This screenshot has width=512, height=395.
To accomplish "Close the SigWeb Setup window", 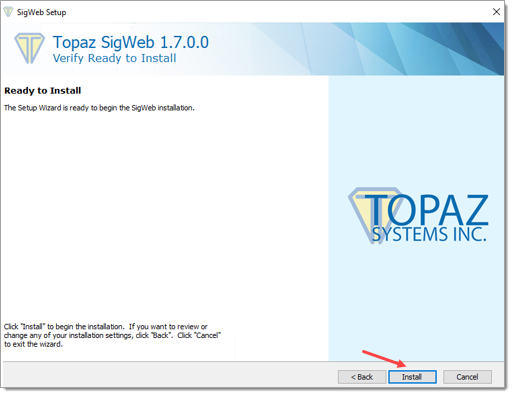I will [x=496, y=12].
